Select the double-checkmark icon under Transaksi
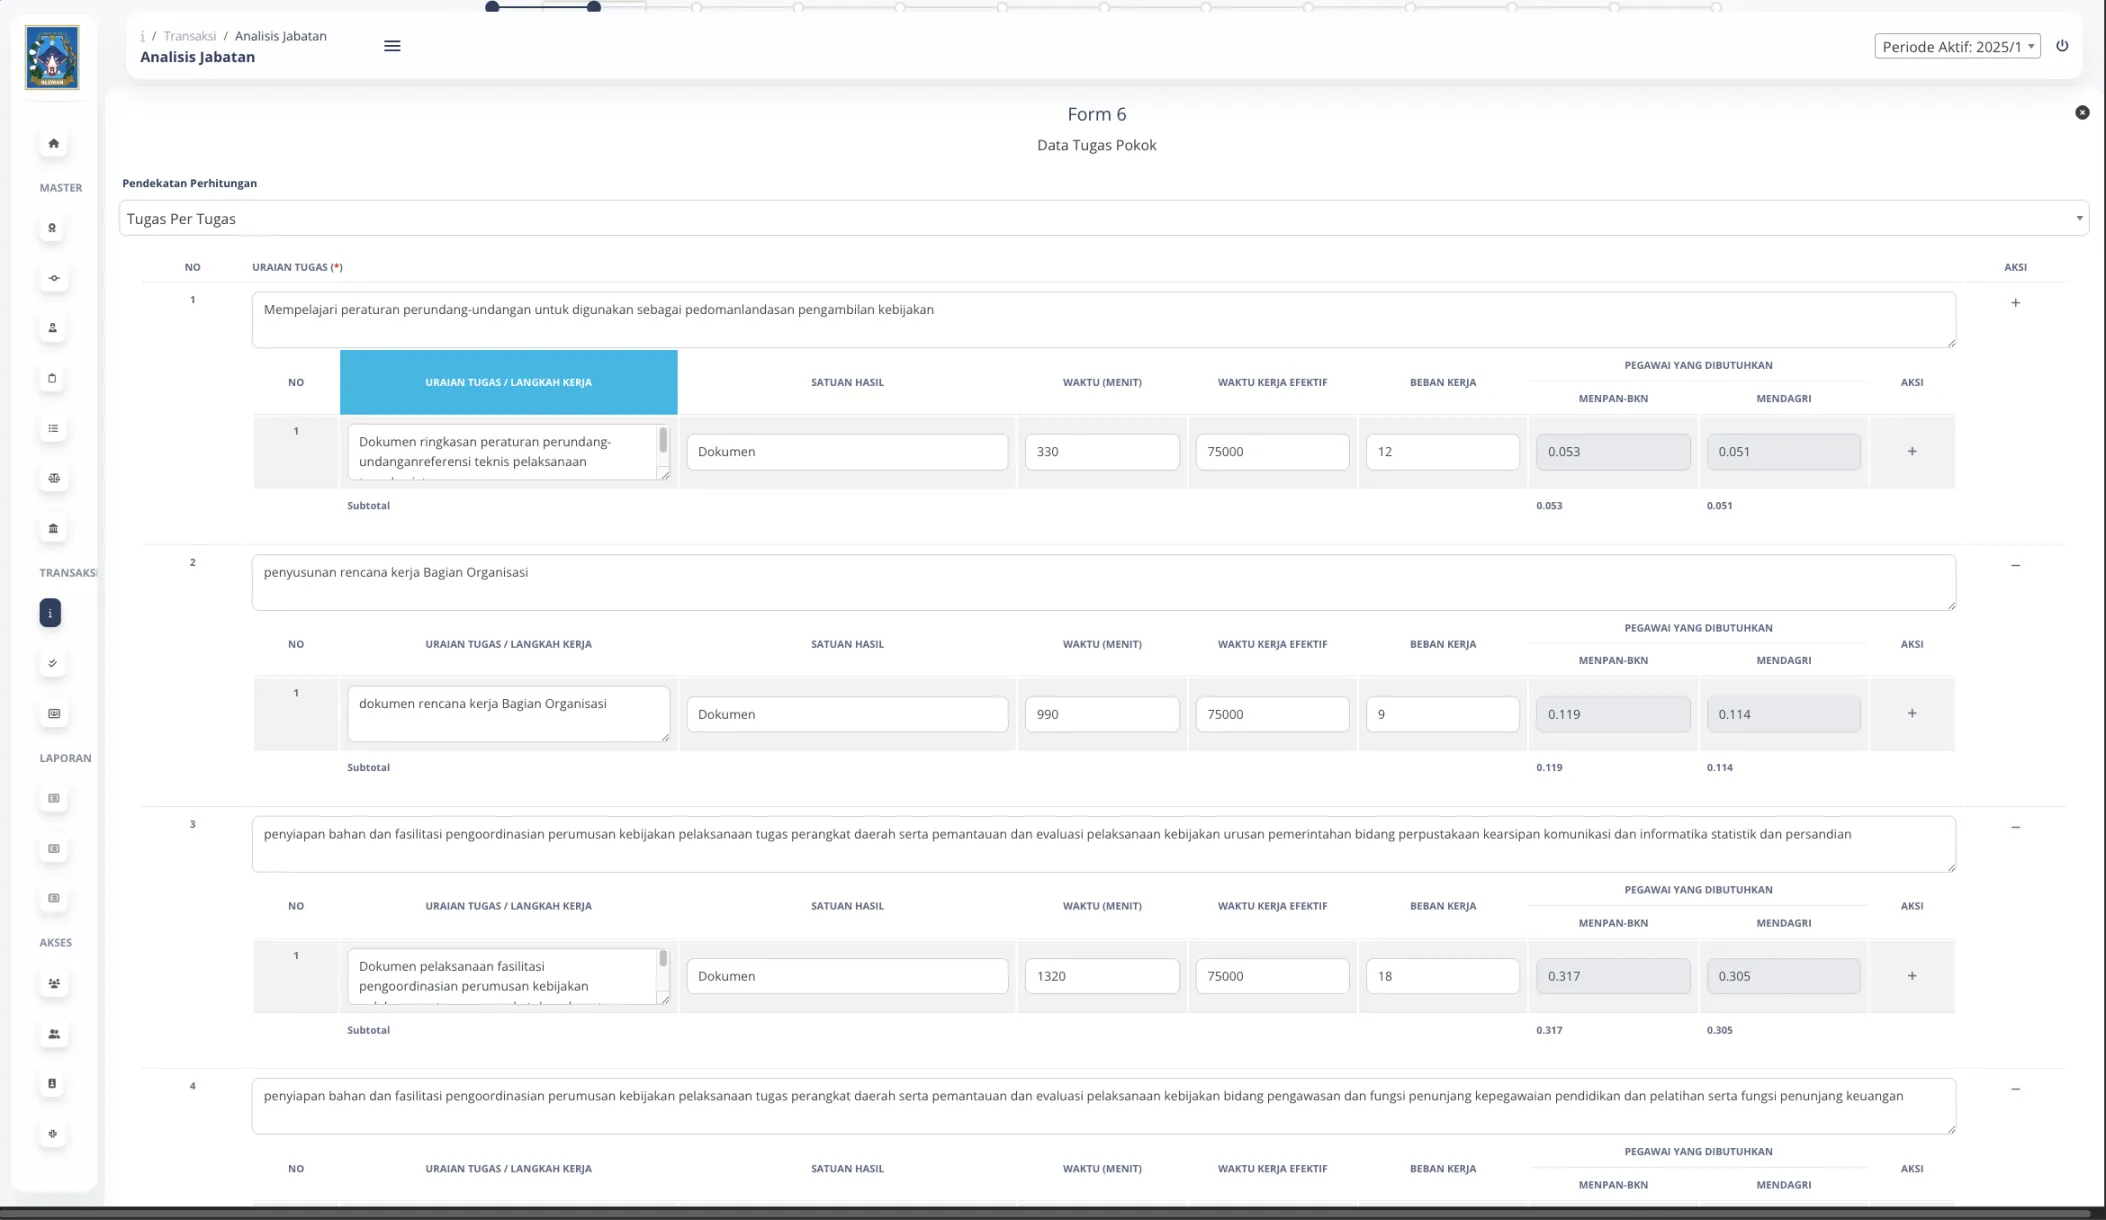The width and height of the screenshot is (2106, 1220). tap(54, 663)
